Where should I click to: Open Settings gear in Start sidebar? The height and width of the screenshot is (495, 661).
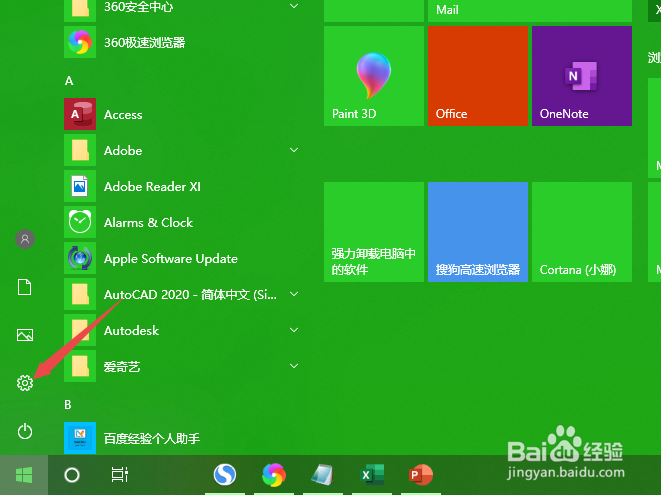(x=25, y=383)
